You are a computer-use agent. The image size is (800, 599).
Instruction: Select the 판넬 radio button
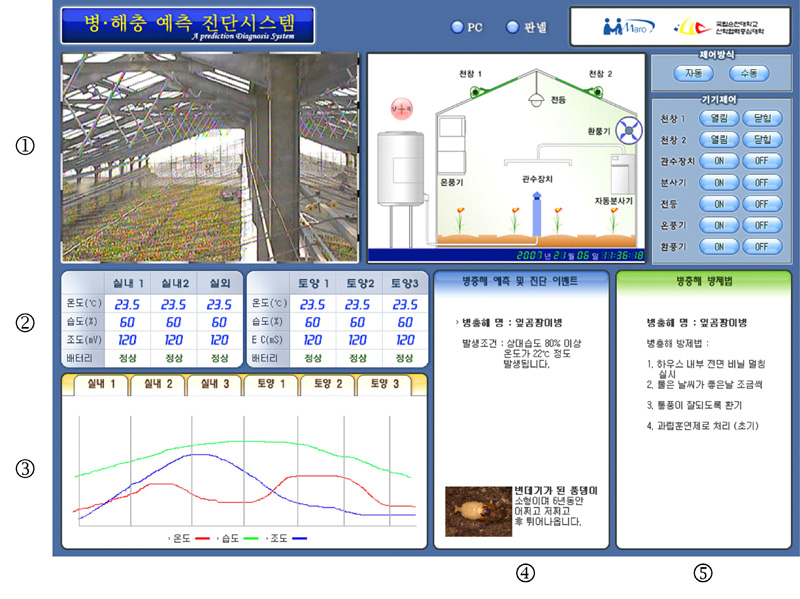click(511, 28)
